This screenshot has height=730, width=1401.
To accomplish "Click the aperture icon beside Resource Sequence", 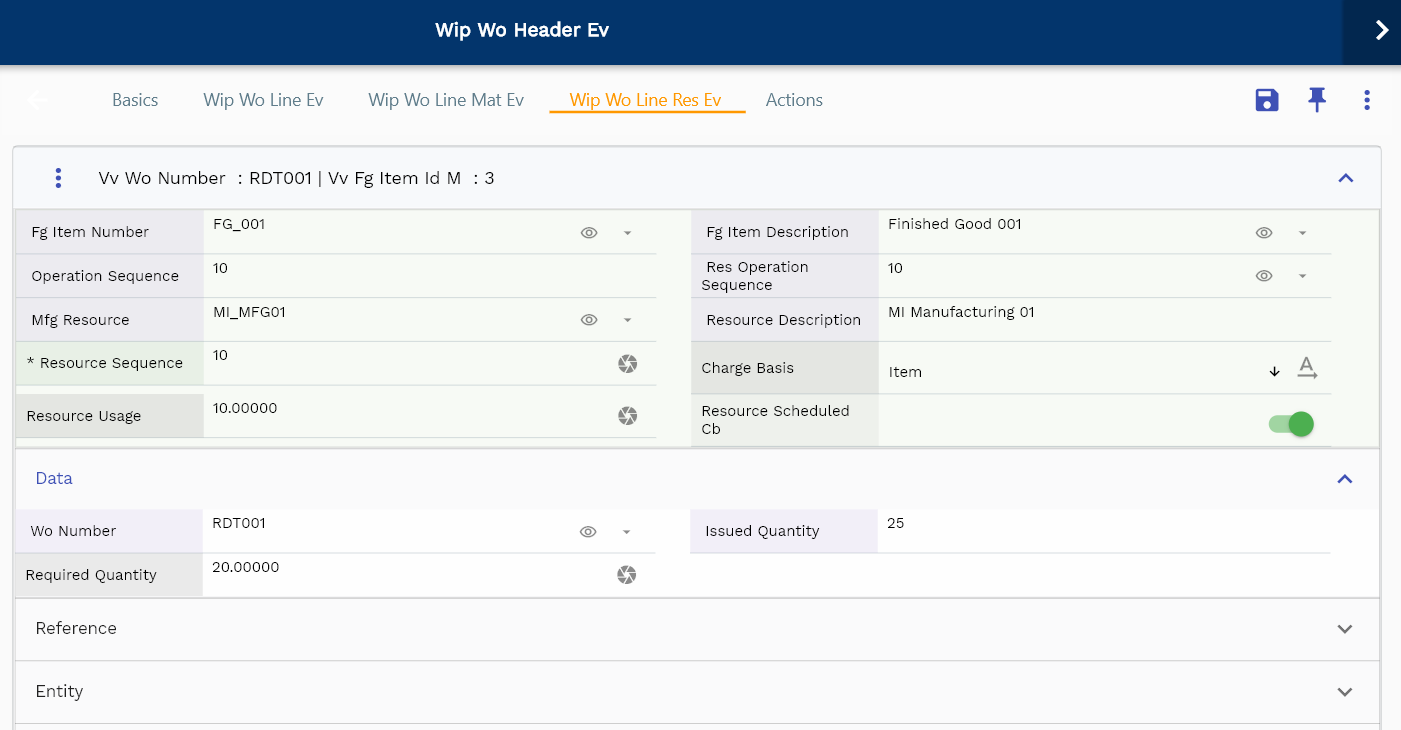I will [x=627, y=364].
